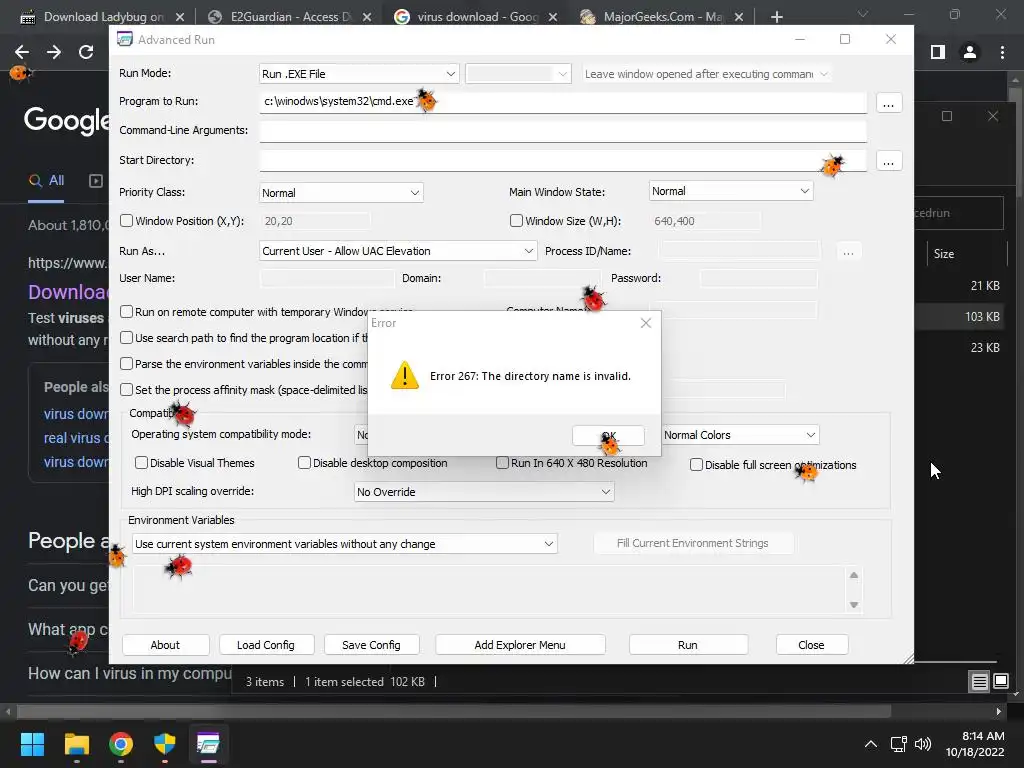Open the Windows Start menu
Screen dimensions: 1024x768
coord(33,744)
